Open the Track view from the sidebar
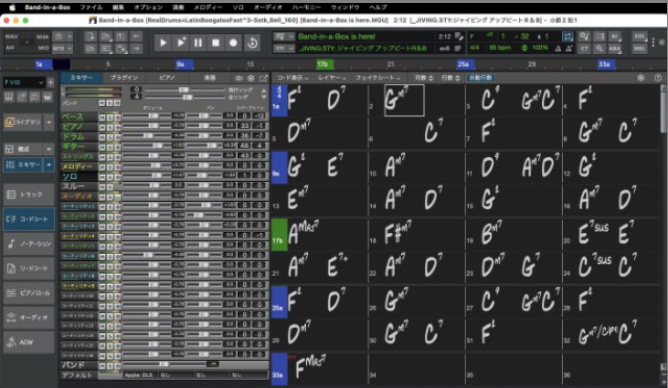The width and height of the screenshot is (668, 388). (x=29, y=195)
